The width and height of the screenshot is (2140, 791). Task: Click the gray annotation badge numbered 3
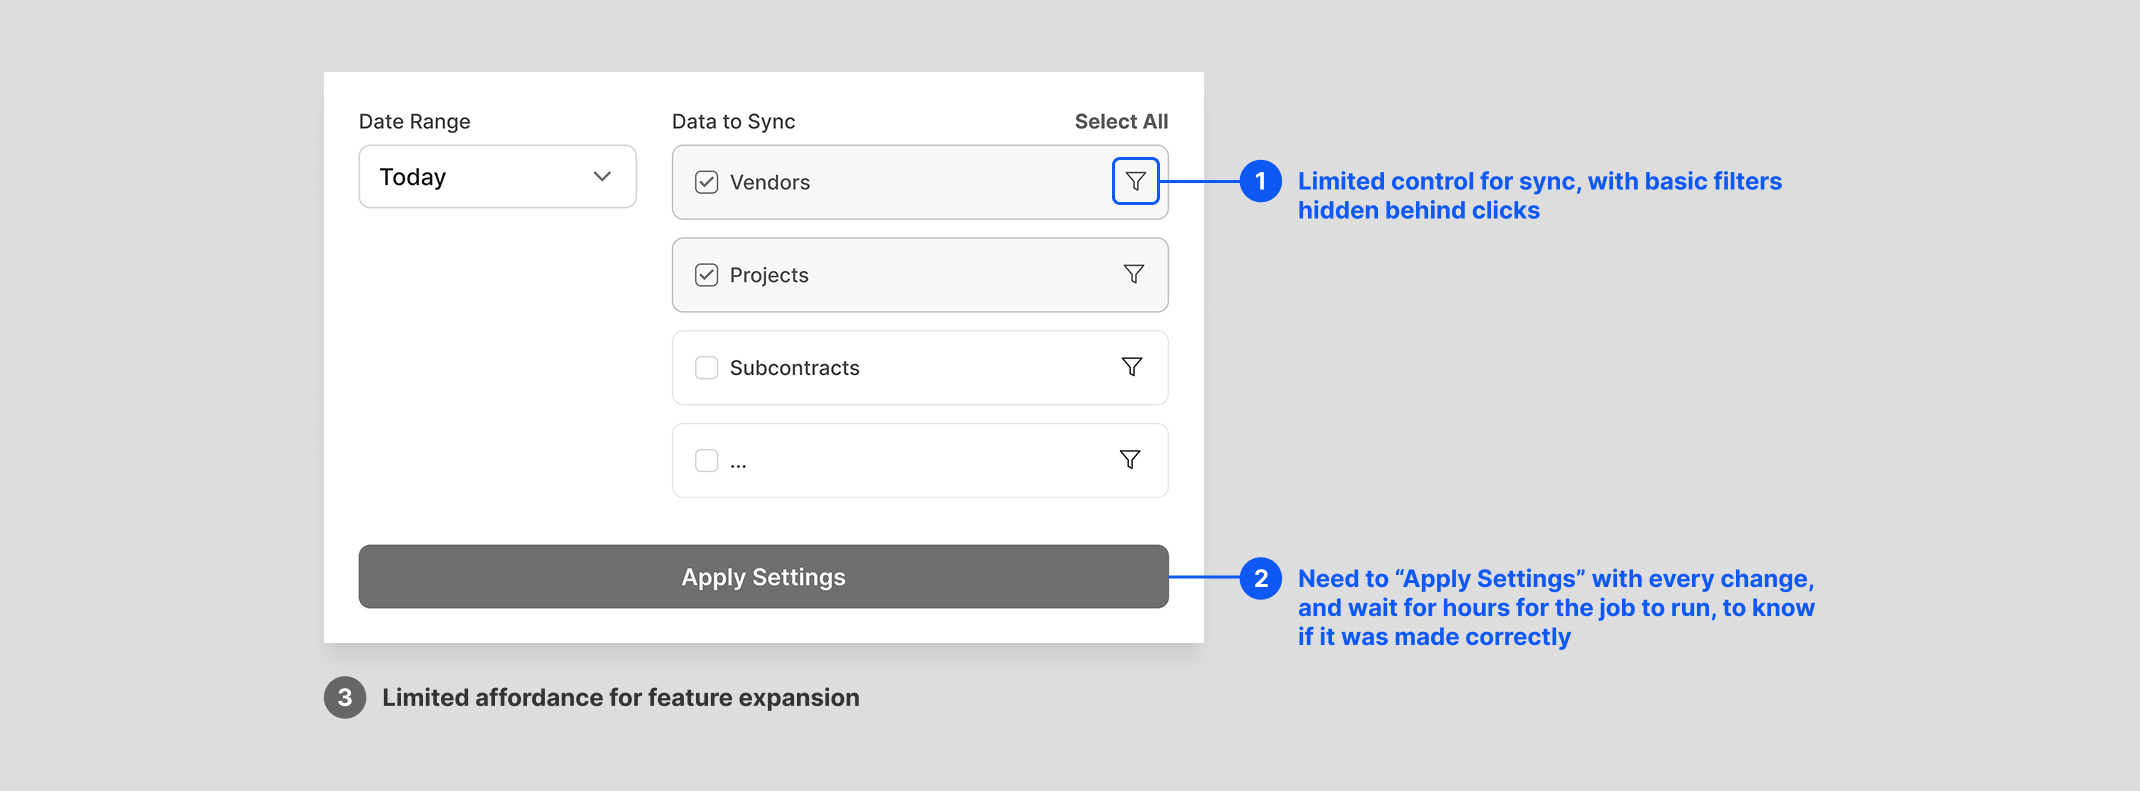pos(345,697)
